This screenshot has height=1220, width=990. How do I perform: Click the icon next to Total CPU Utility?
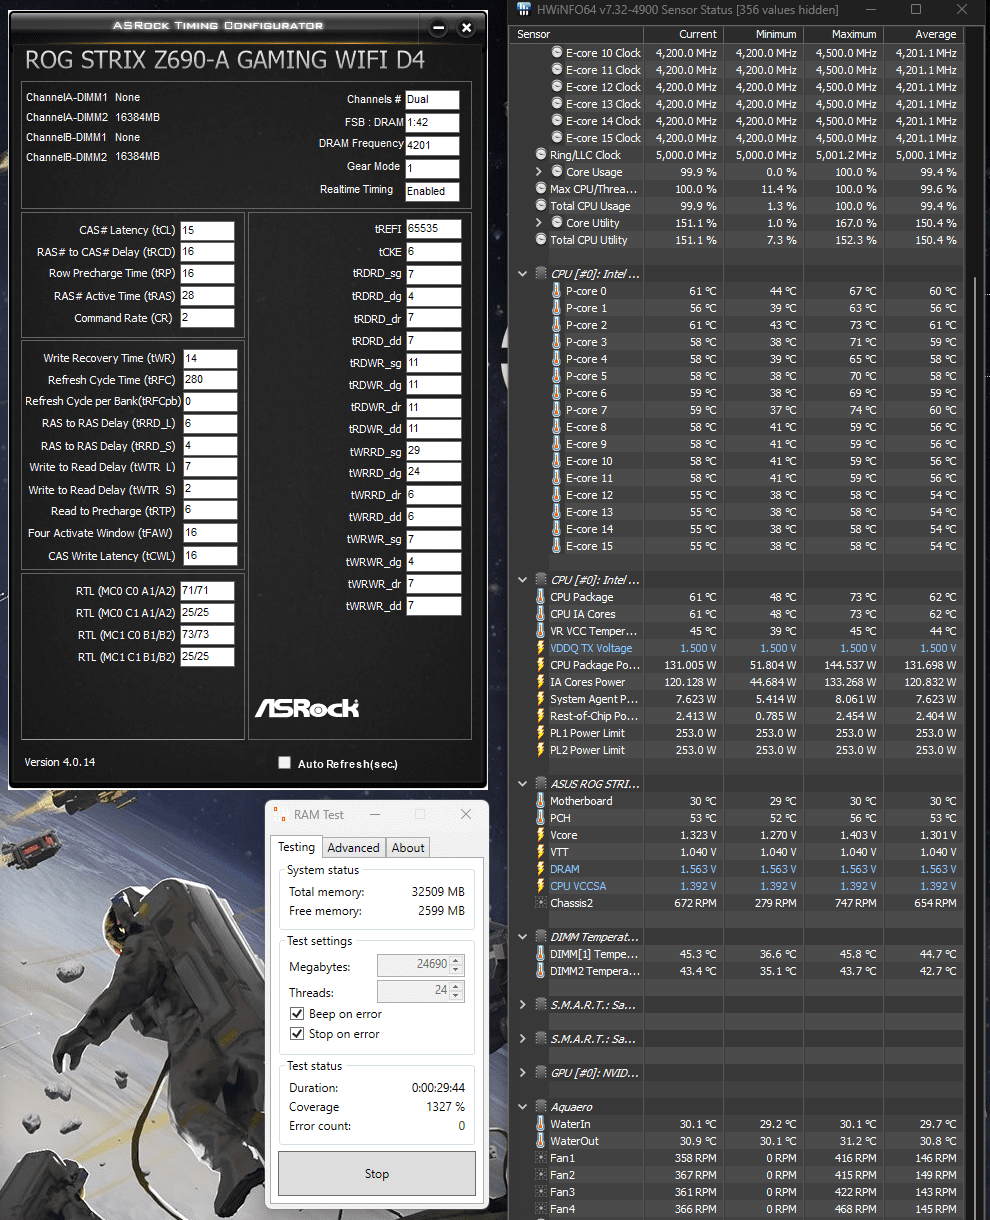pos(541,240)
